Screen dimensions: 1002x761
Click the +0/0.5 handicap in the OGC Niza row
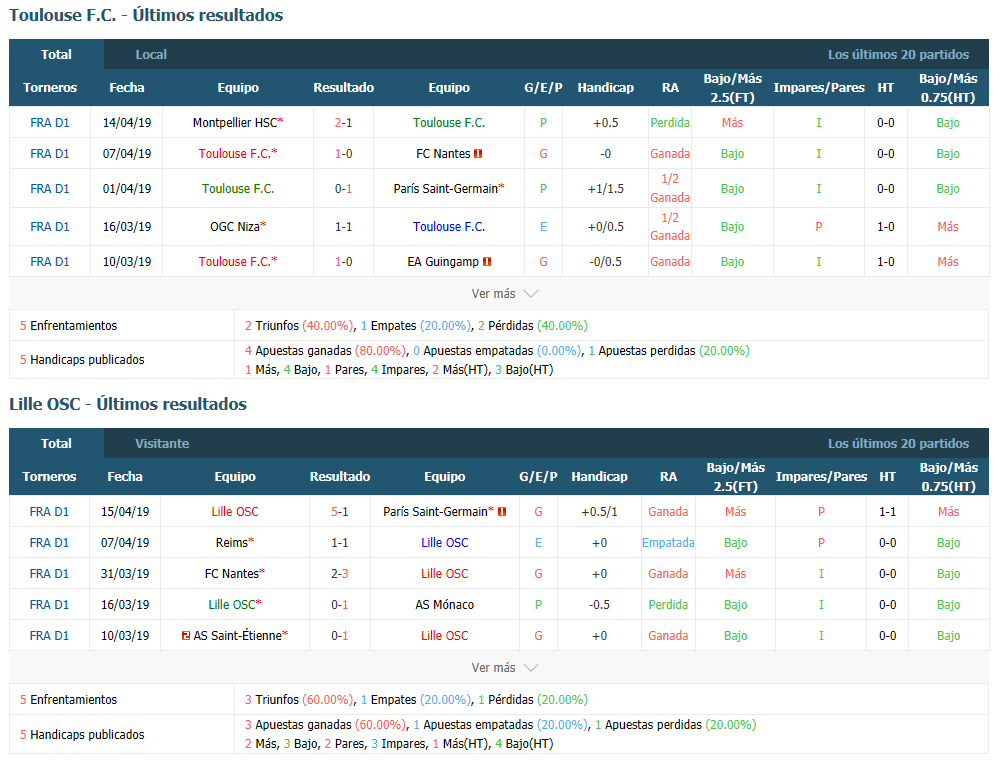pos(606,227)
